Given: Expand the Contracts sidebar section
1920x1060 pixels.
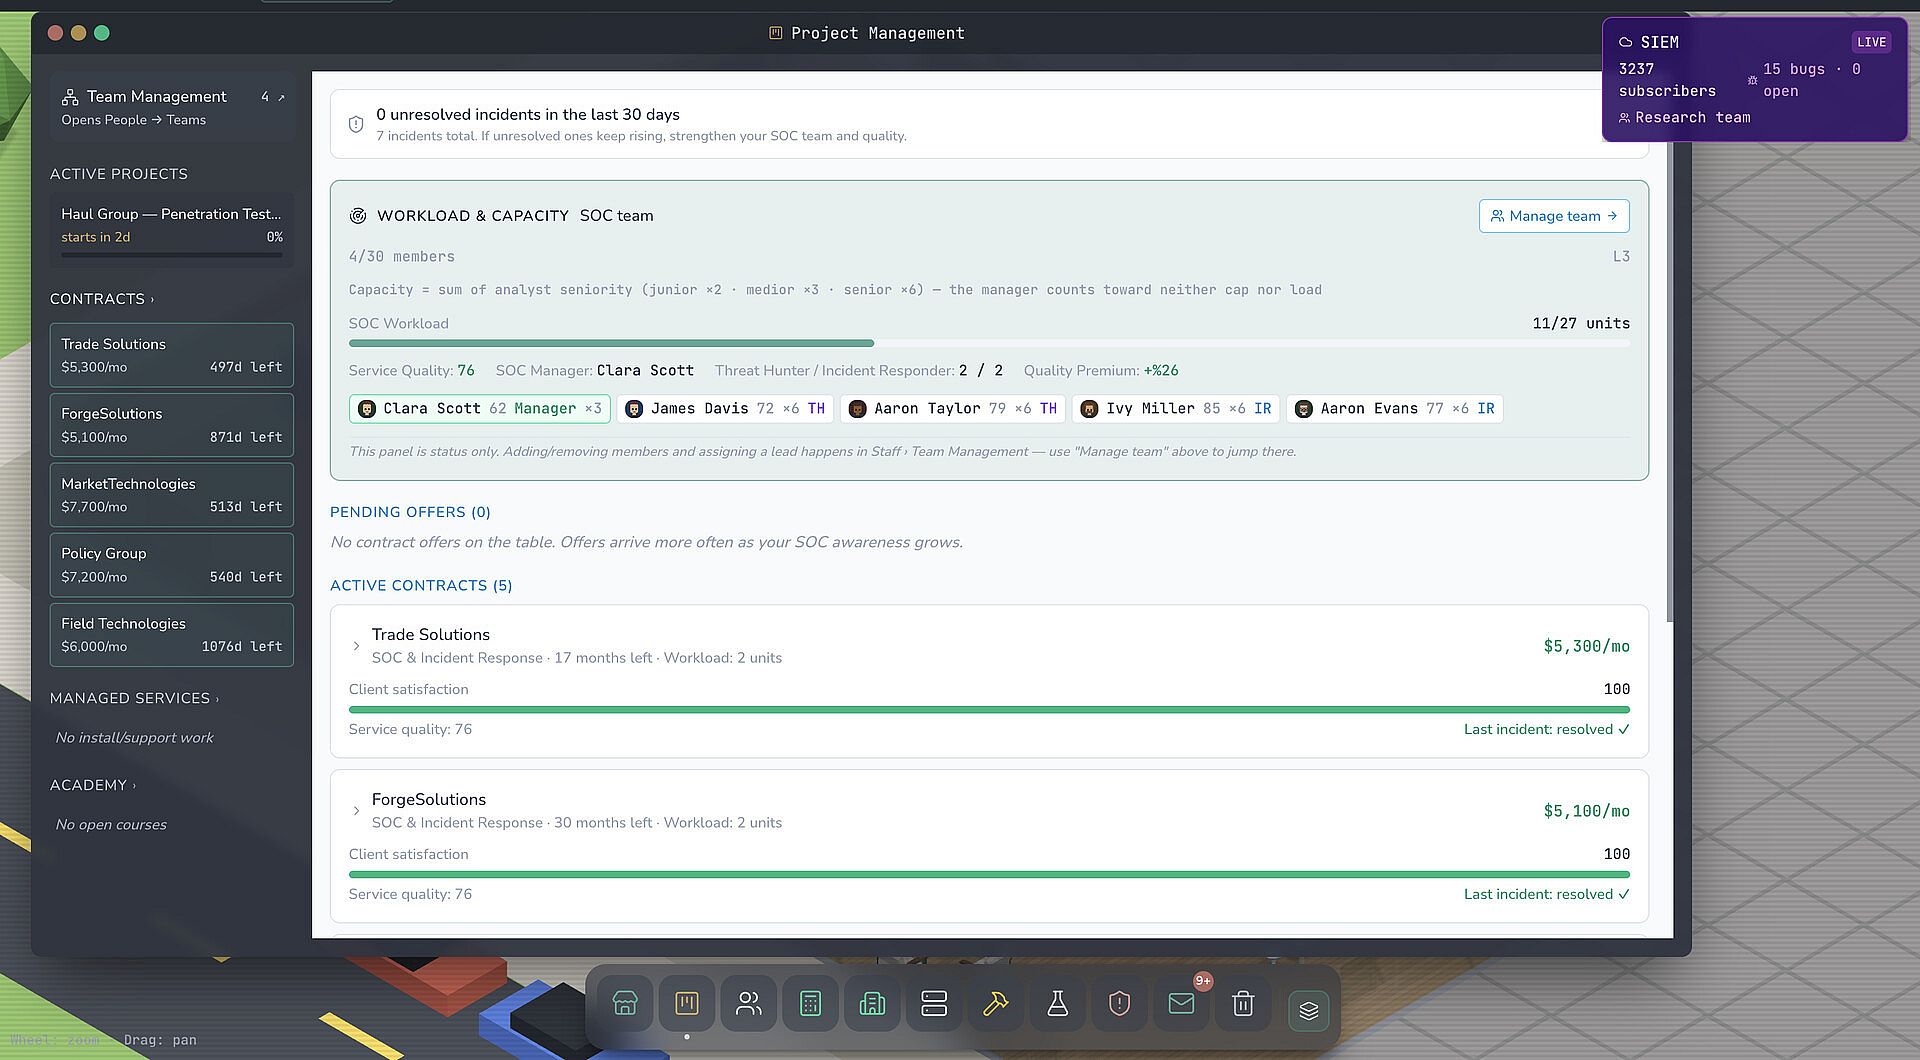Looking at the screenshot, I should point(102,299).
